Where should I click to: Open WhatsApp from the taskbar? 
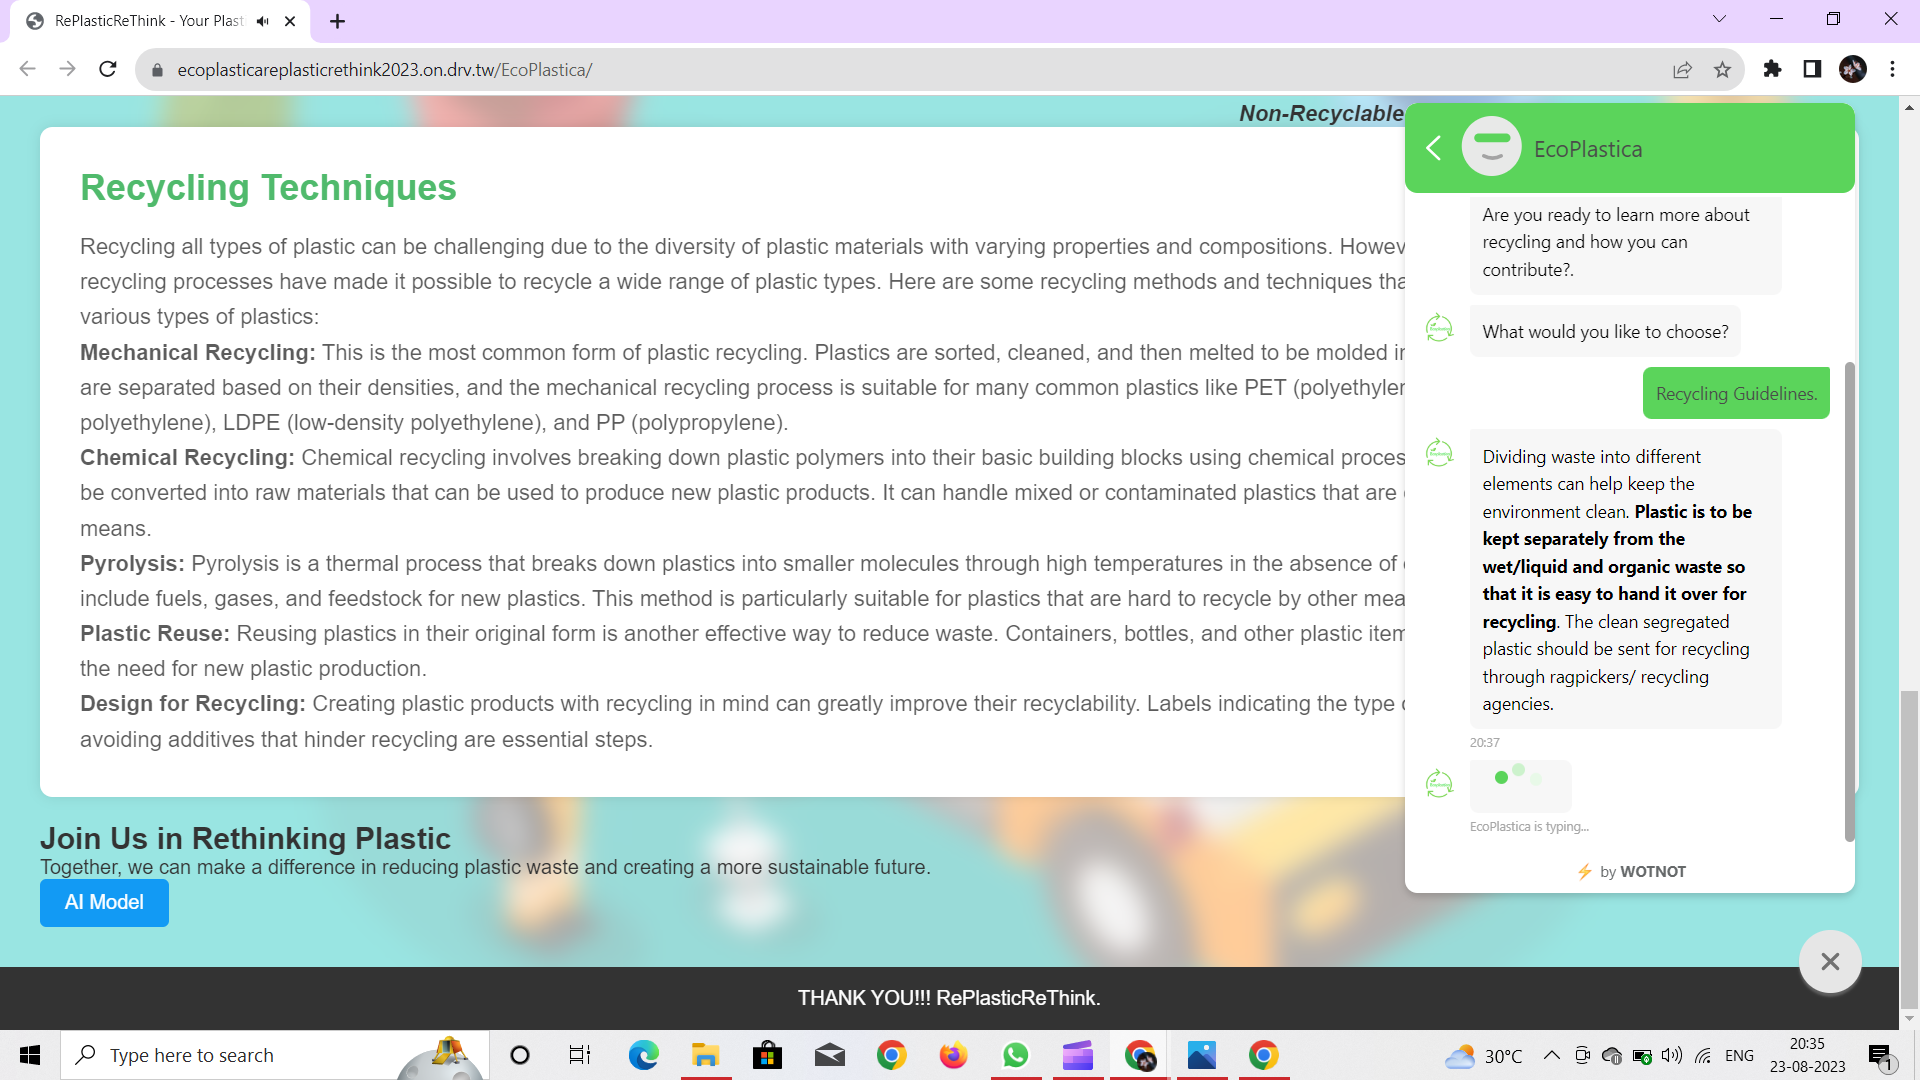1015,1055
